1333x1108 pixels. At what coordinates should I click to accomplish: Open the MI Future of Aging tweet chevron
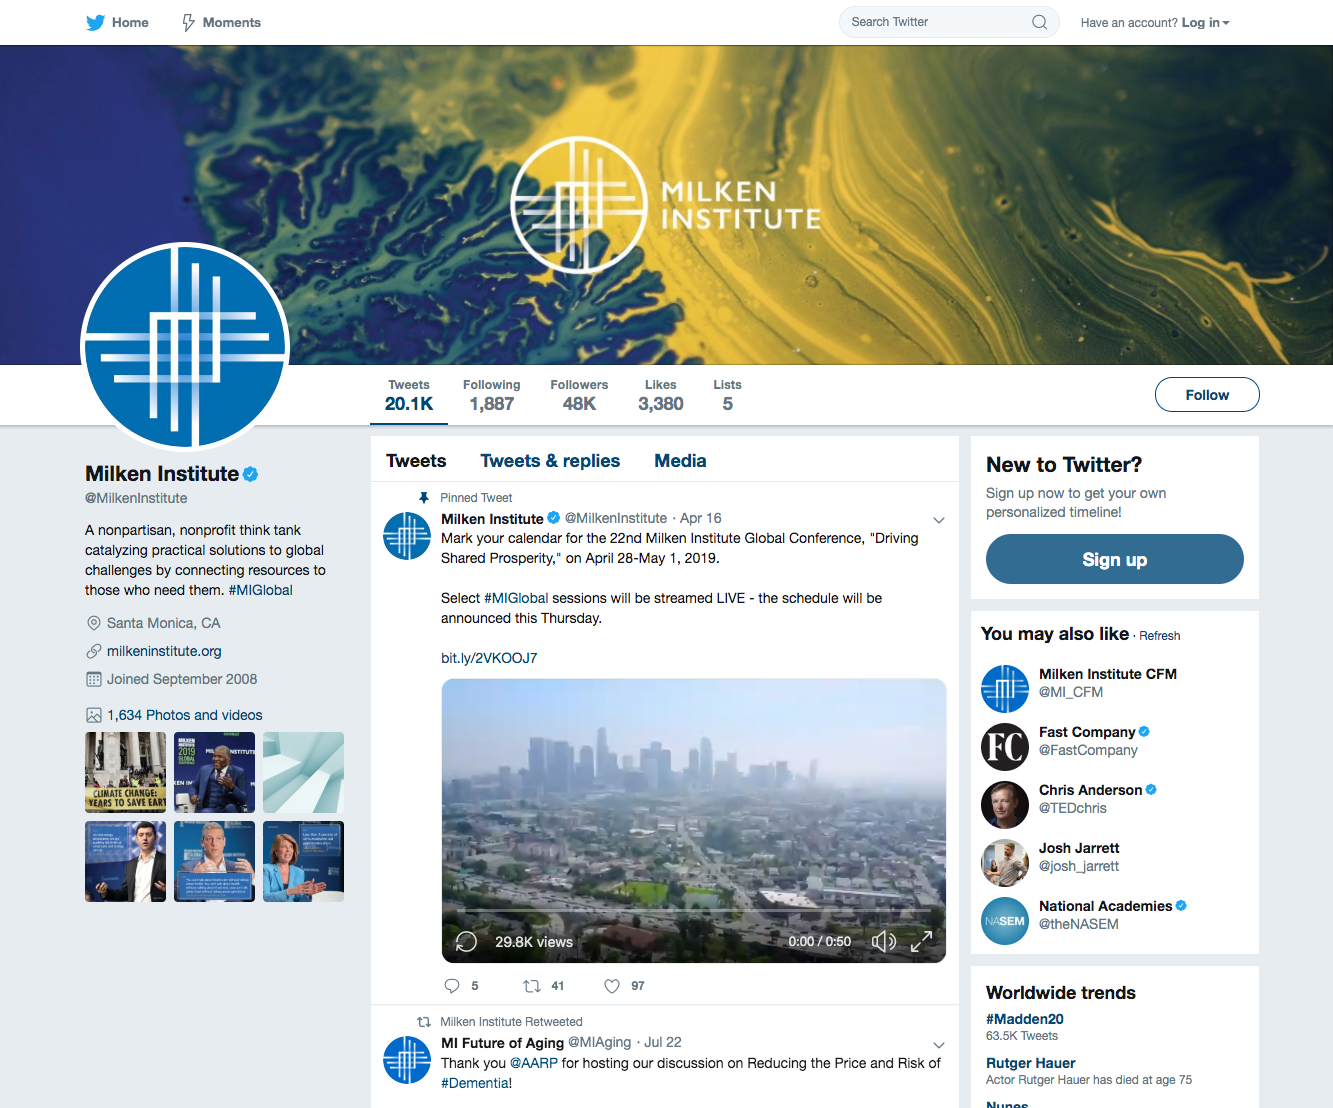tap(939, 1045)
